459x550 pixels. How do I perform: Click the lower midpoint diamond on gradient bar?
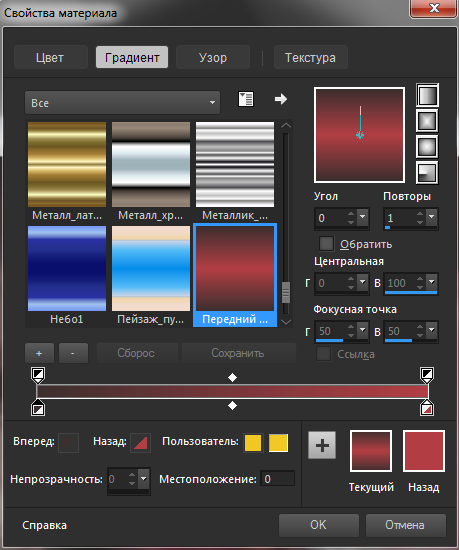click(232, 405)
